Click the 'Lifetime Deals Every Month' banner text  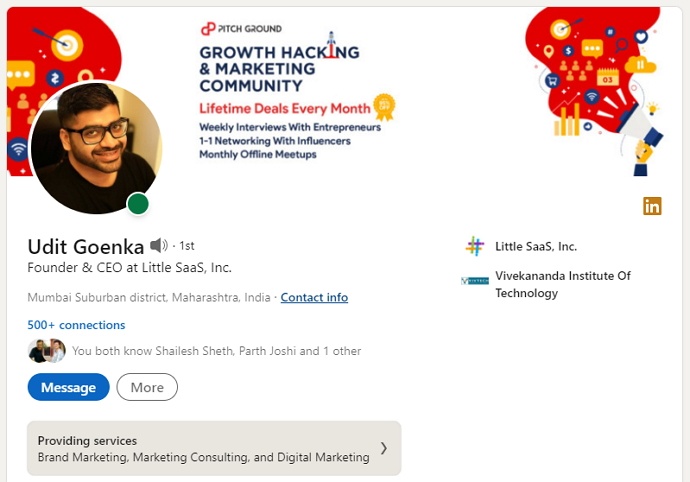coord(285,108)
